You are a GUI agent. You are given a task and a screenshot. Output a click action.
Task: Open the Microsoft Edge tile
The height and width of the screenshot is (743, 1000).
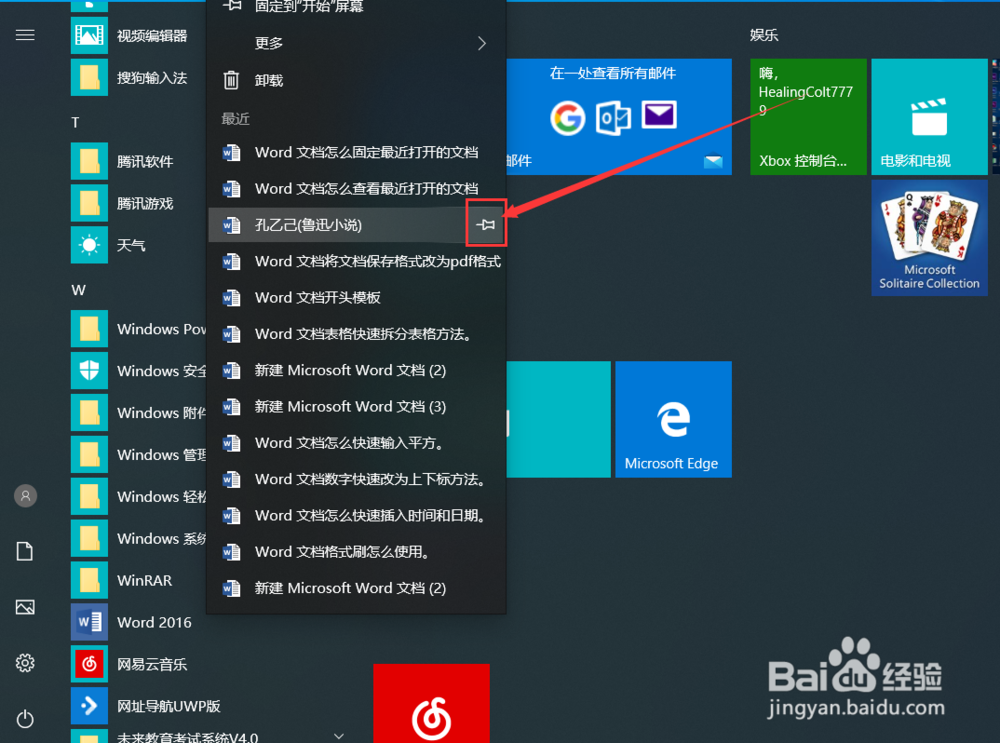tap(673, 419)
